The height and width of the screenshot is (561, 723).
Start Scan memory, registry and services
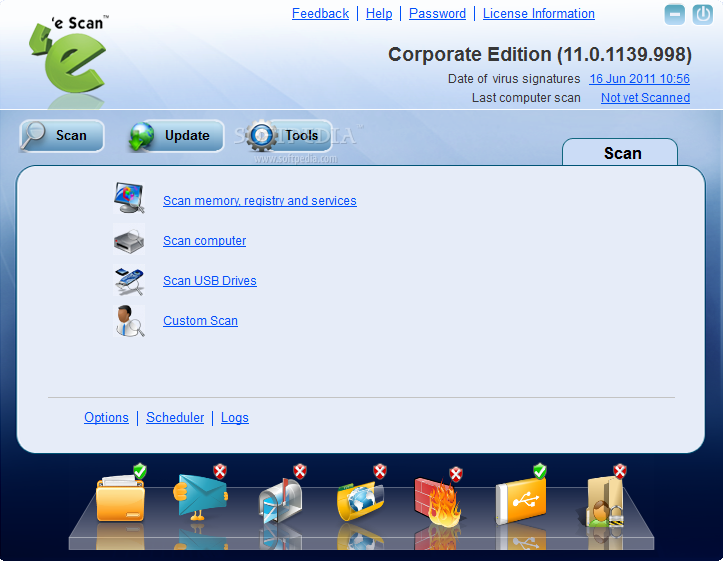(260, 201)
